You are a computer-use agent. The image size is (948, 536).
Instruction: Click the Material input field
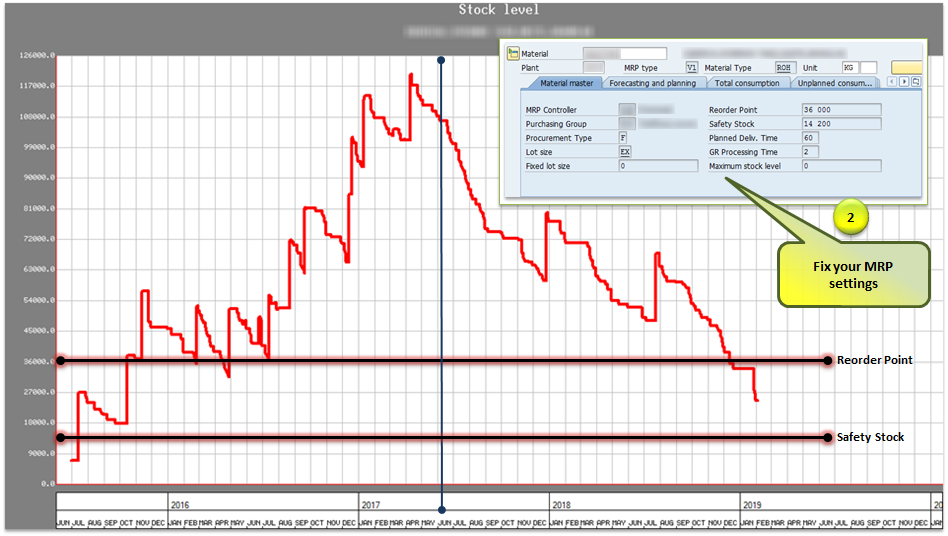(x=625, y=54)
